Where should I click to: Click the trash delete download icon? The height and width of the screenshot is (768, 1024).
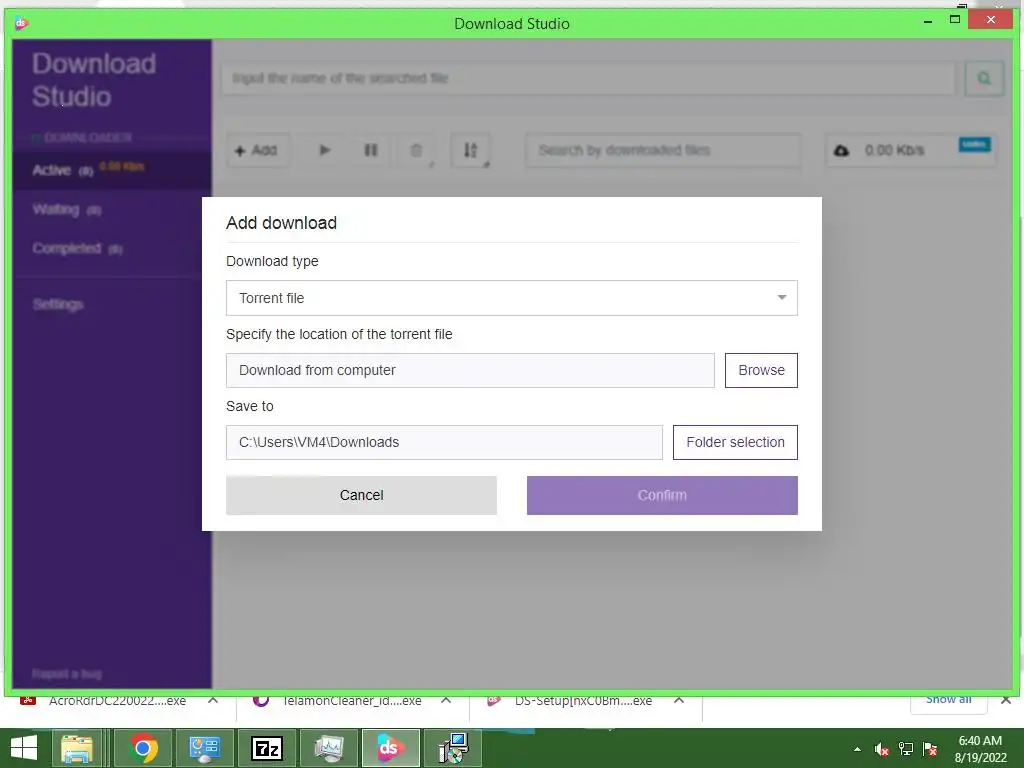(416, 151)
